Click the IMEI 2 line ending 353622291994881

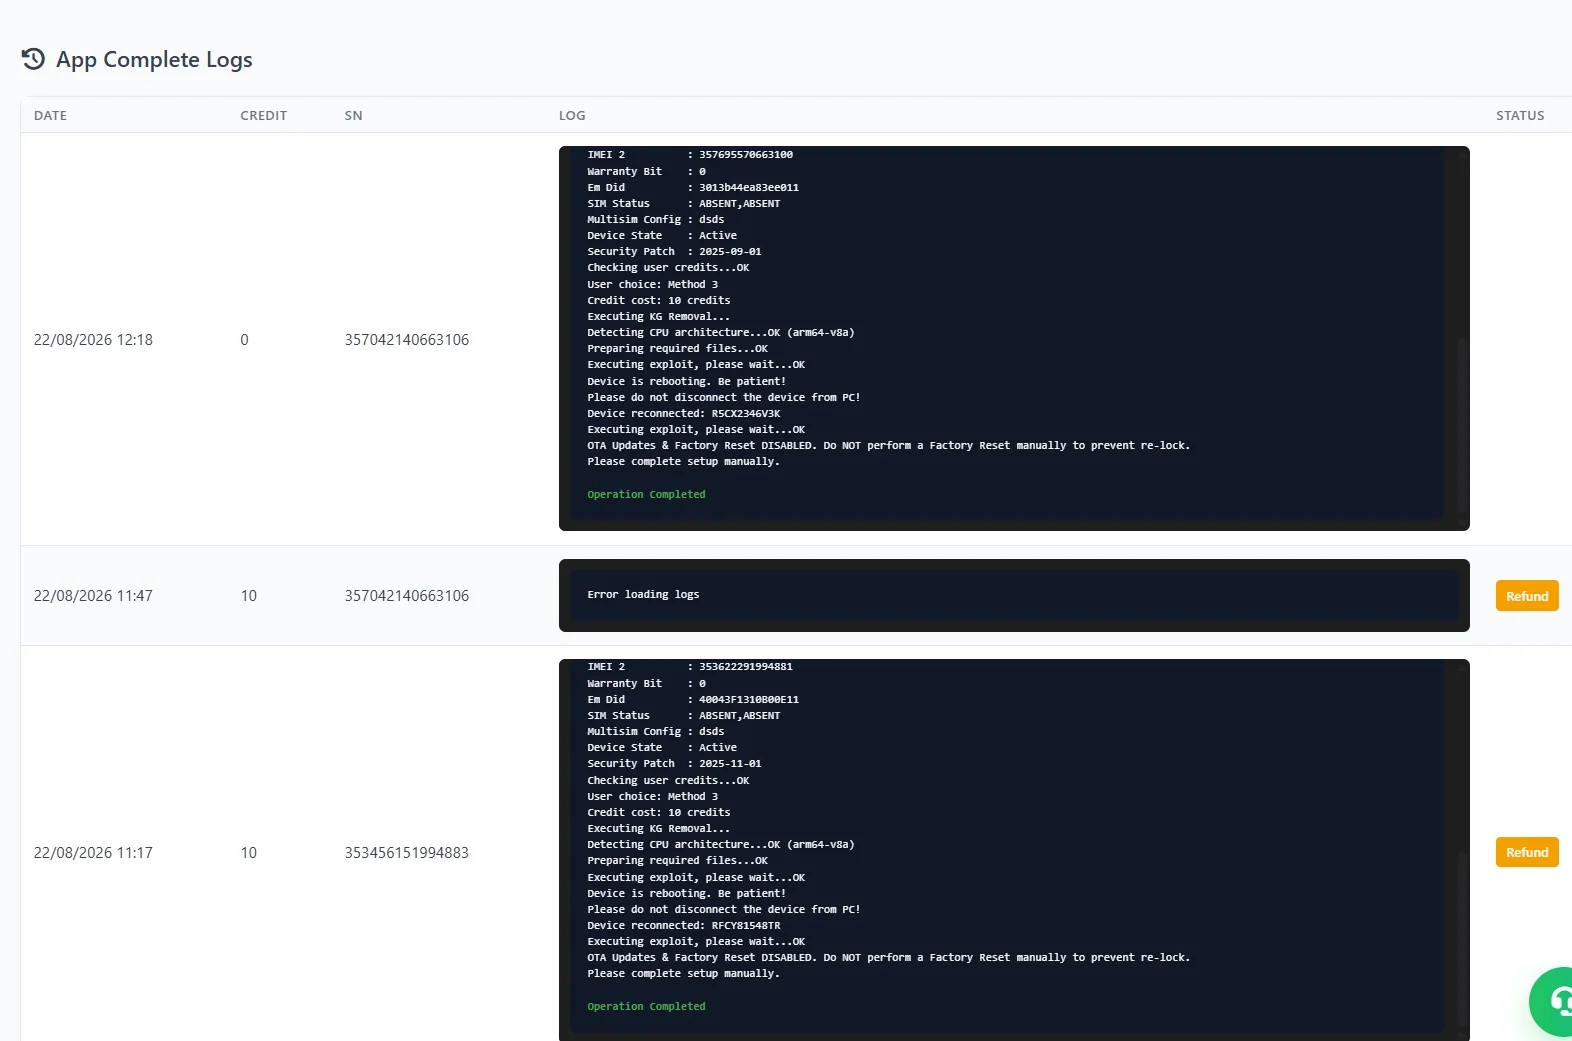click(690, 667)
